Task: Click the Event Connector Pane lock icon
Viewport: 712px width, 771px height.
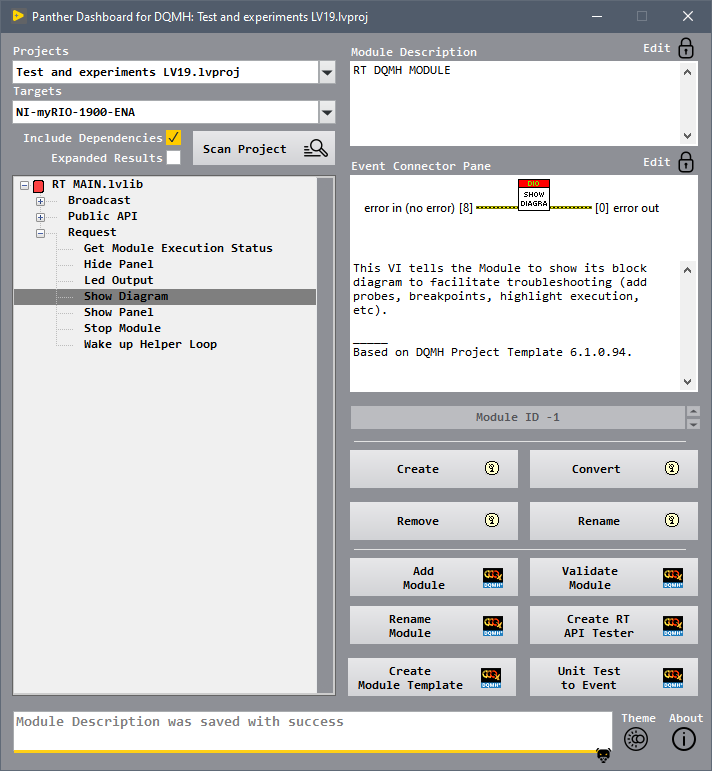Action: click(685, 162)
